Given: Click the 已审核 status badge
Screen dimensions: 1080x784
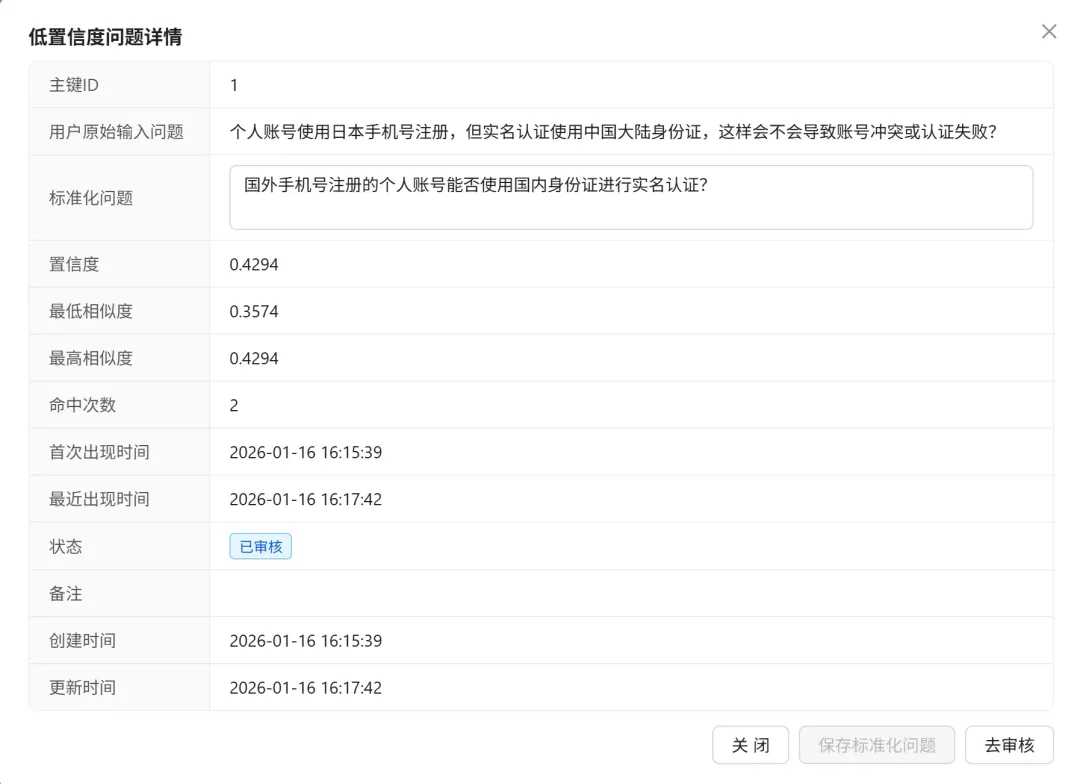Looking at the screenshot, I should point(259,546).
